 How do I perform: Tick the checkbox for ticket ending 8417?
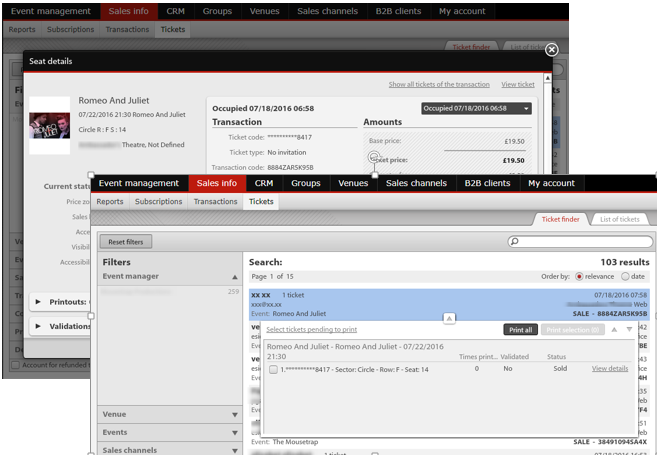(273, 370)
